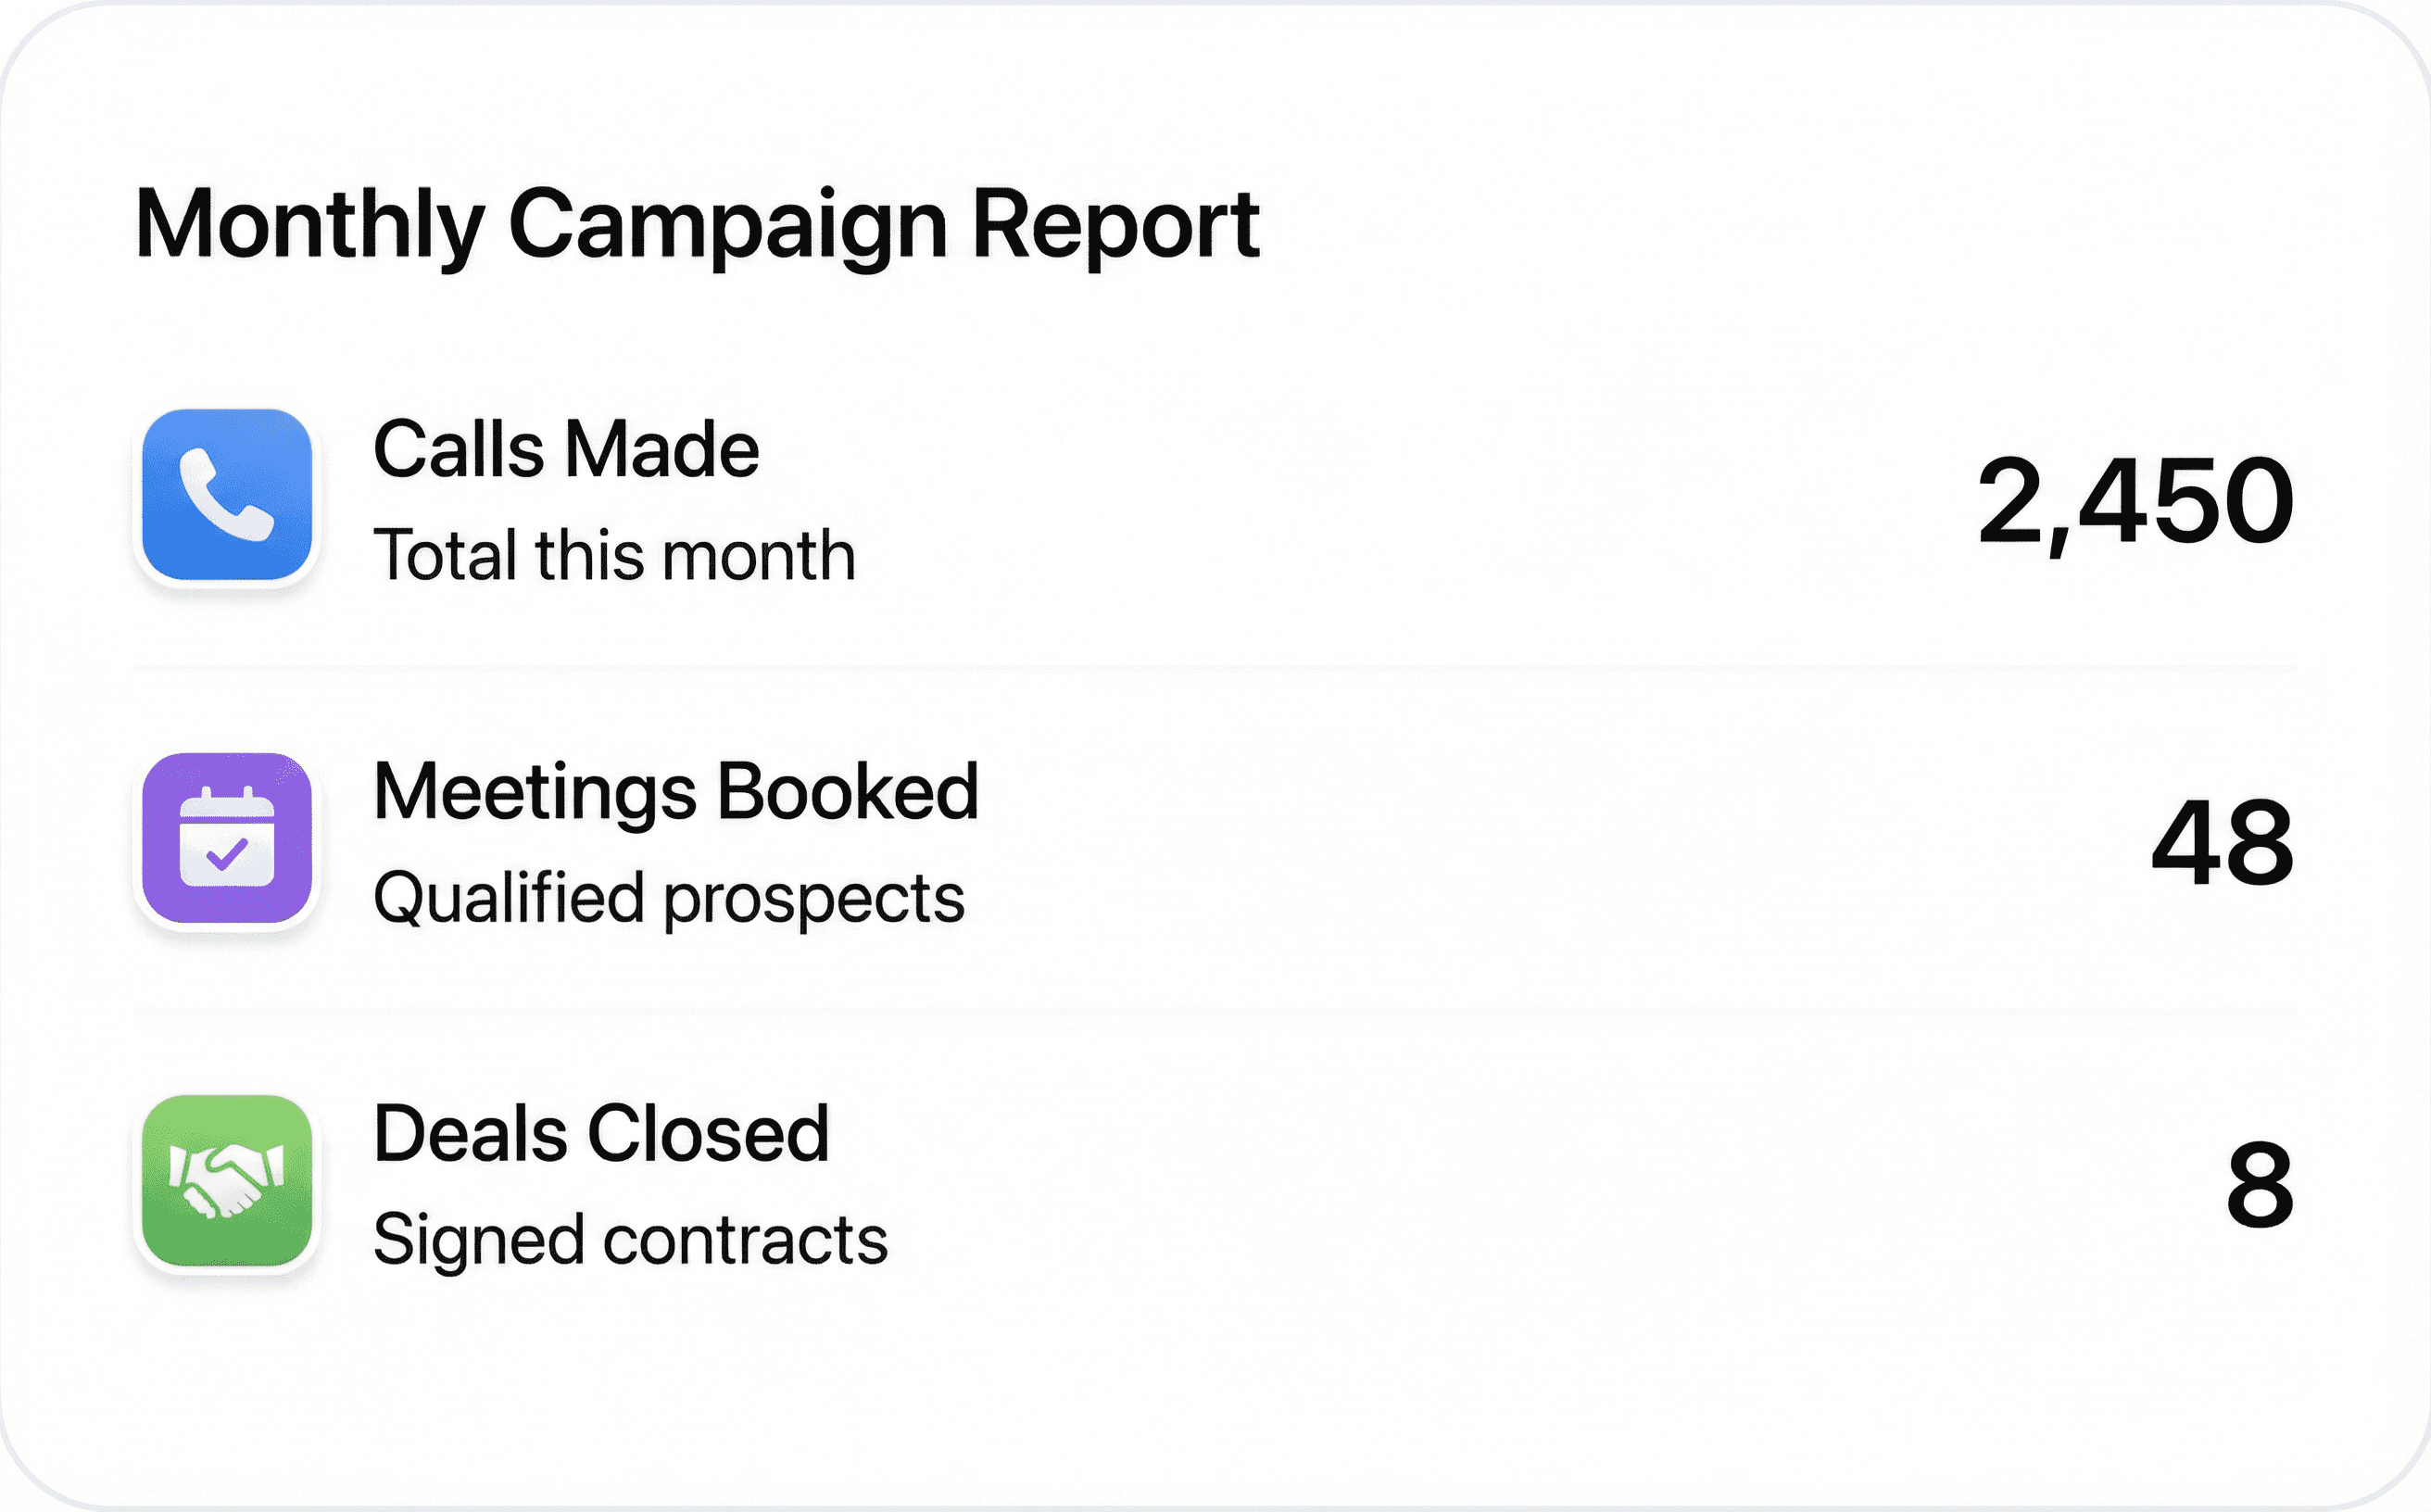Screen dimensions: 2431x1512
Task: Click the 2,450 calls count
Action: [2136, 502]
